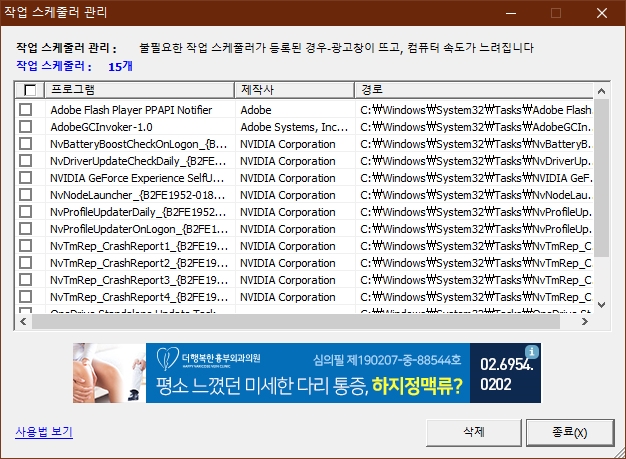This screenshot has width=626, height=459.
Task: Click the 삭제 button
Action: (474, 432)
